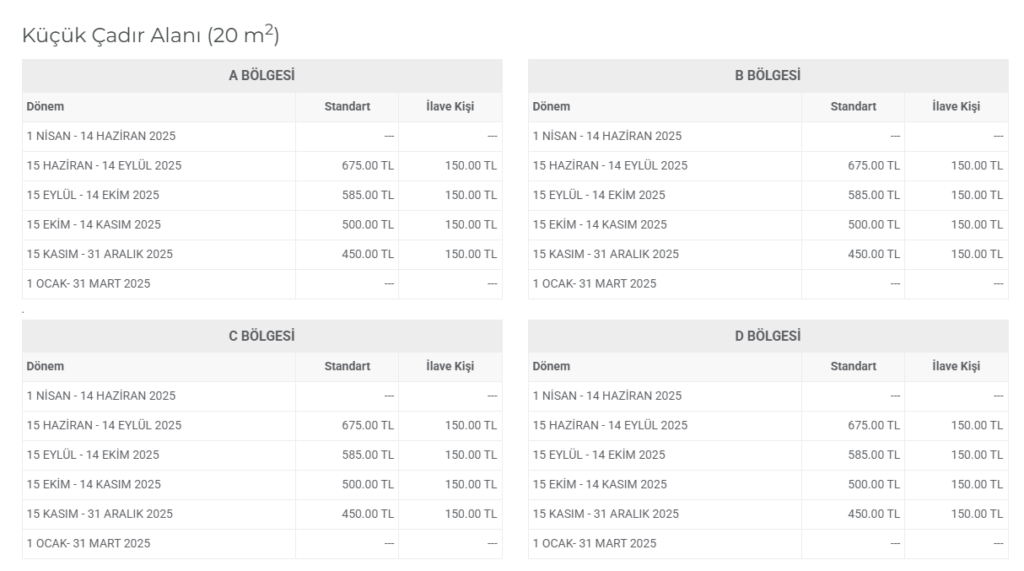The width and height of the screenshot is (1024, 571).
Task: Click the Küçük Çadır Alanı heading
Action: point(150,36)
